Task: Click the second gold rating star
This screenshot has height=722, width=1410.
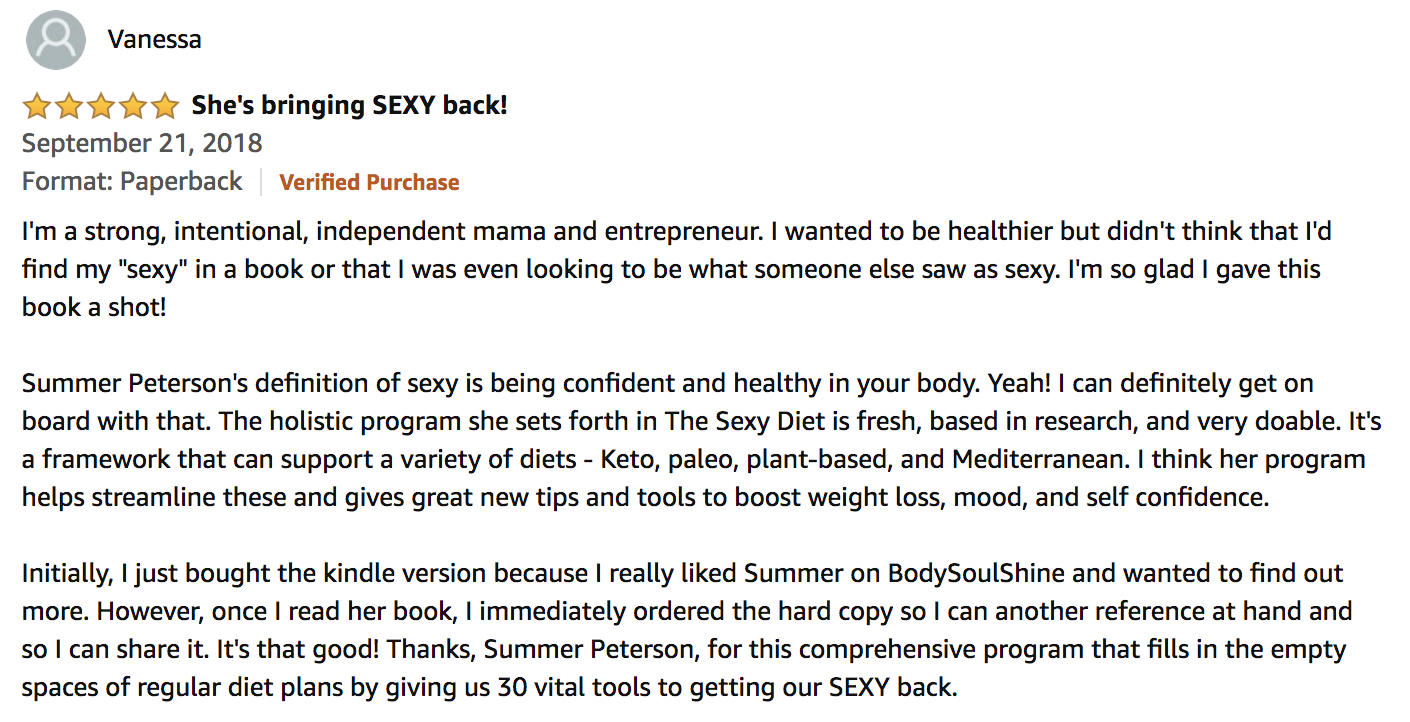Action: (69, 106)
